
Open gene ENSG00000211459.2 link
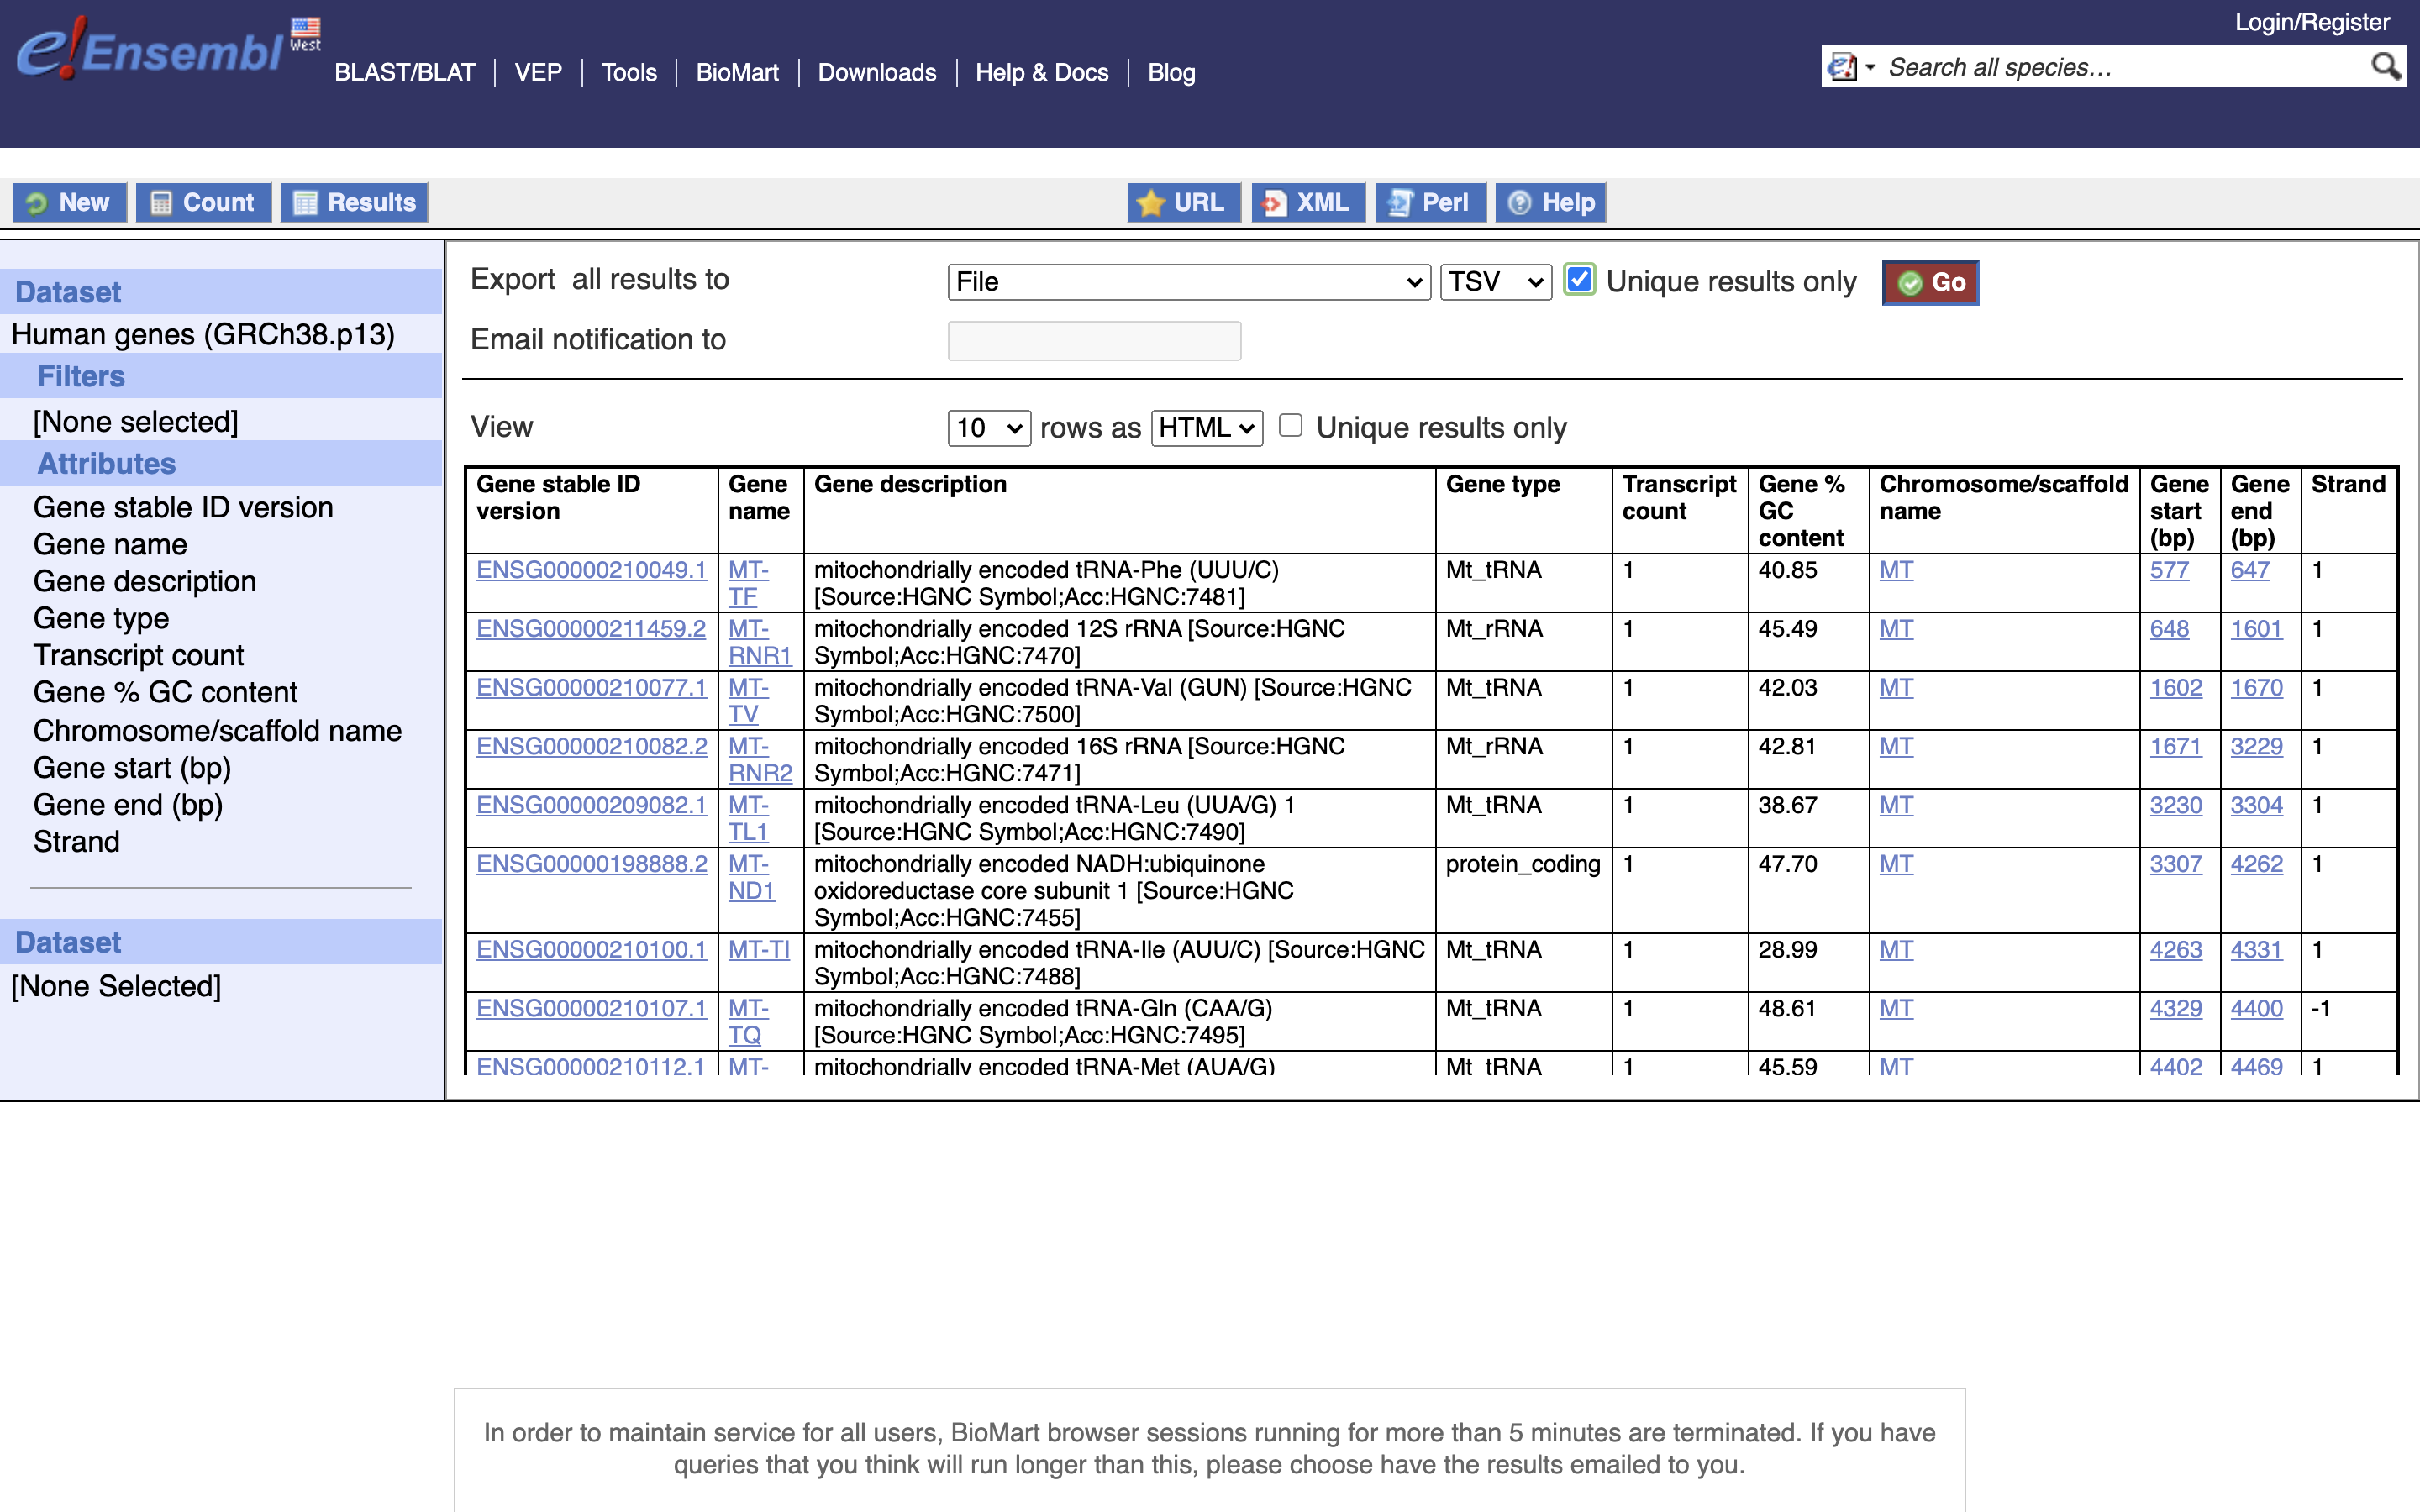point(591,629)
